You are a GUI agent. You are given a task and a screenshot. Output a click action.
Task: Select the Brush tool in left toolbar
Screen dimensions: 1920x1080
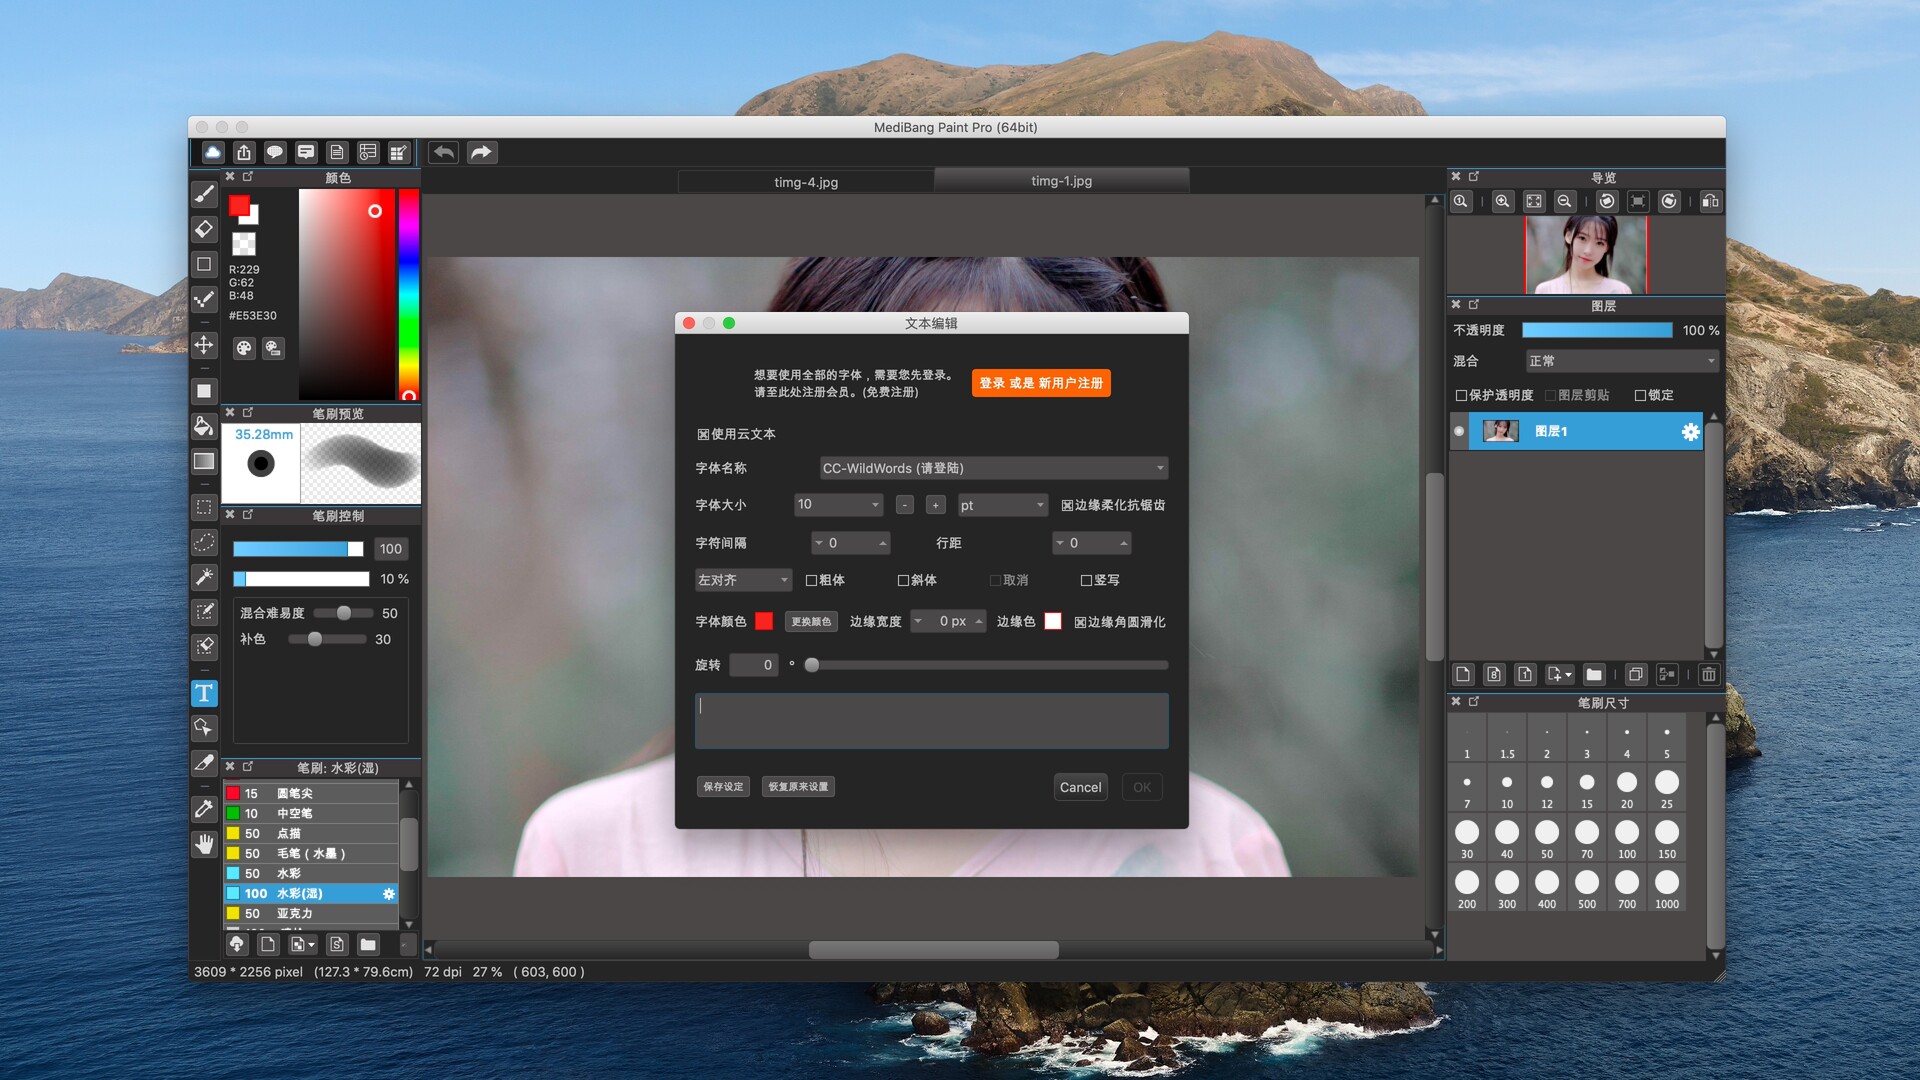(x=204, y=194)
